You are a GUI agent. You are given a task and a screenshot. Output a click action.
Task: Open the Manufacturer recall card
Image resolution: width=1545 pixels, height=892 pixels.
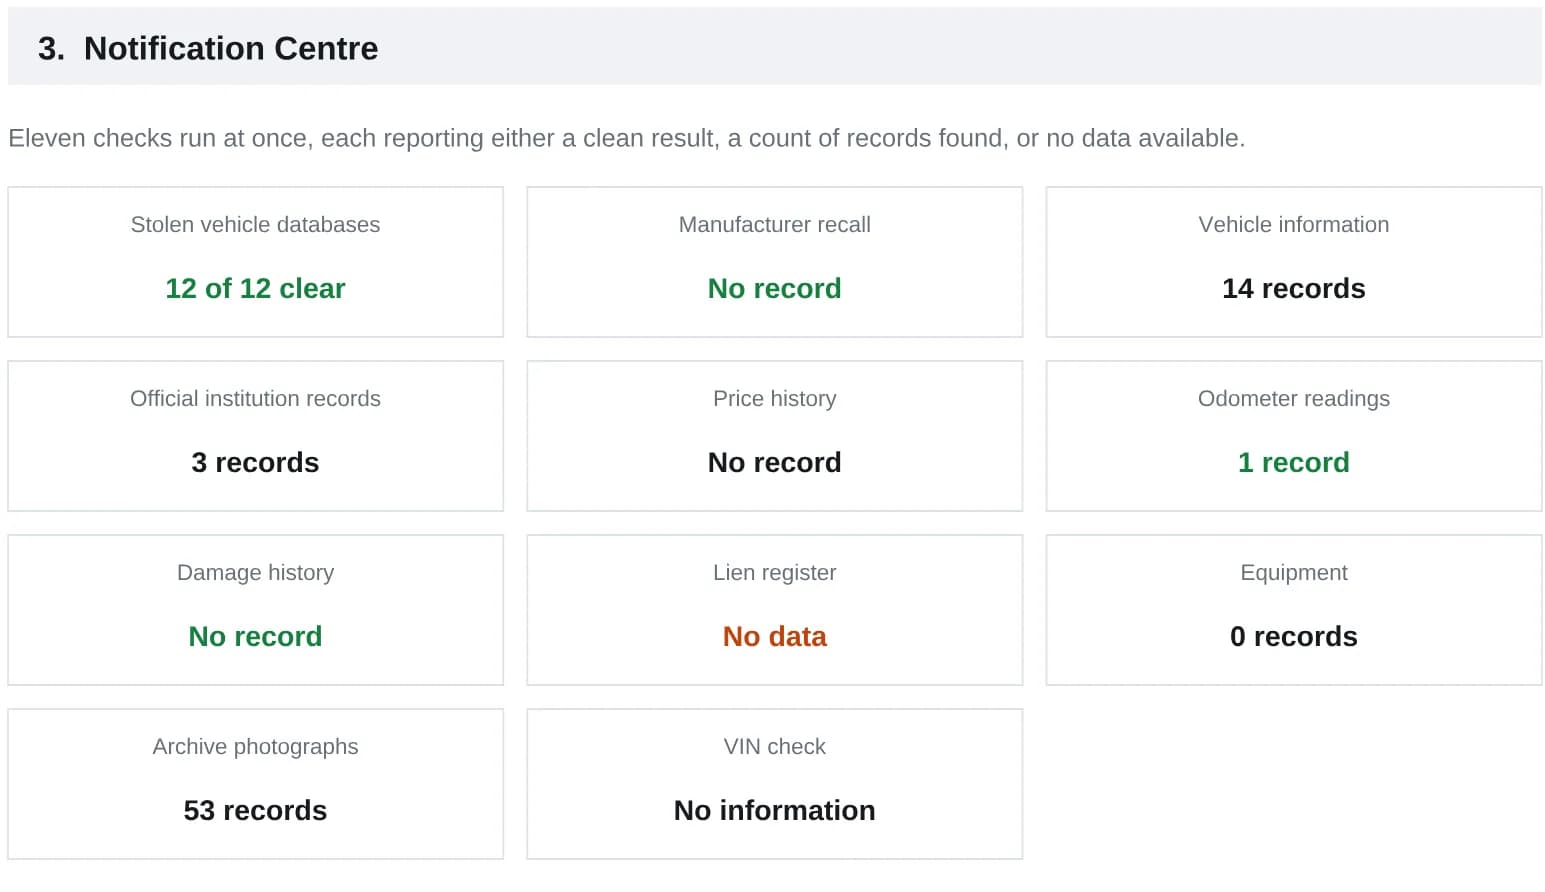pos(774,262)
